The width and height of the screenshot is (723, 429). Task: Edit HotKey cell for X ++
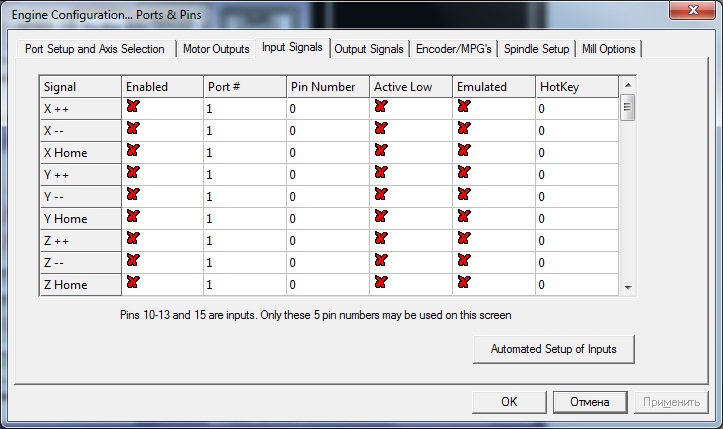click(577, 109)
